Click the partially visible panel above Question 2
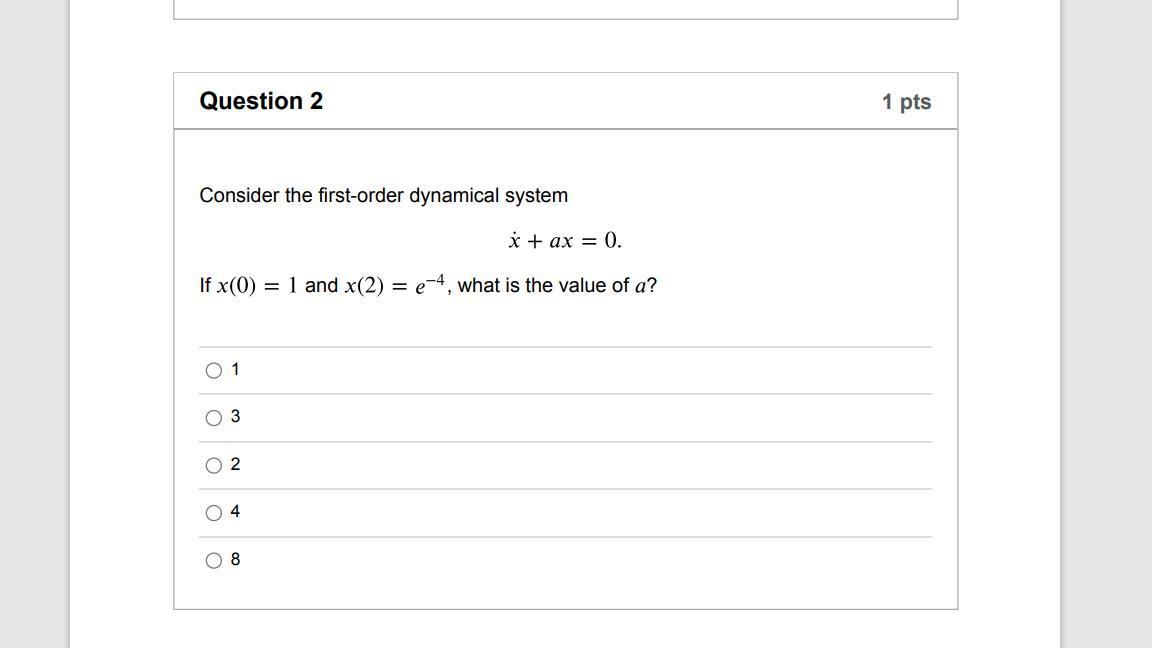The height and width of the screenshot is (648, 1152). click(x=565, y=10)
